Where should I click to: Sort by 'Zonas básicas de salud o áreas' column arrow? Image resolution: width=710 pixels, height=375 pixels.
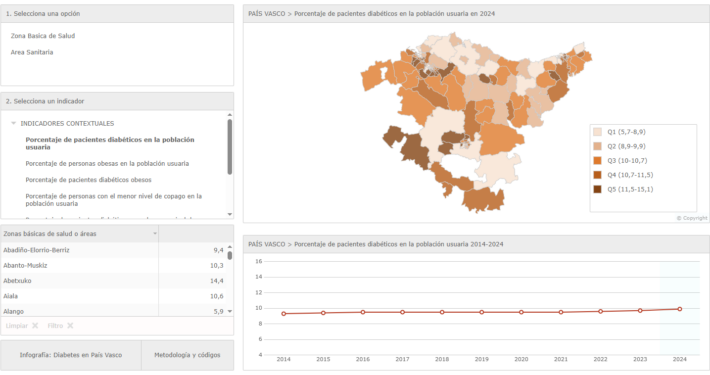pyautogui.click(x=155, y=234)
